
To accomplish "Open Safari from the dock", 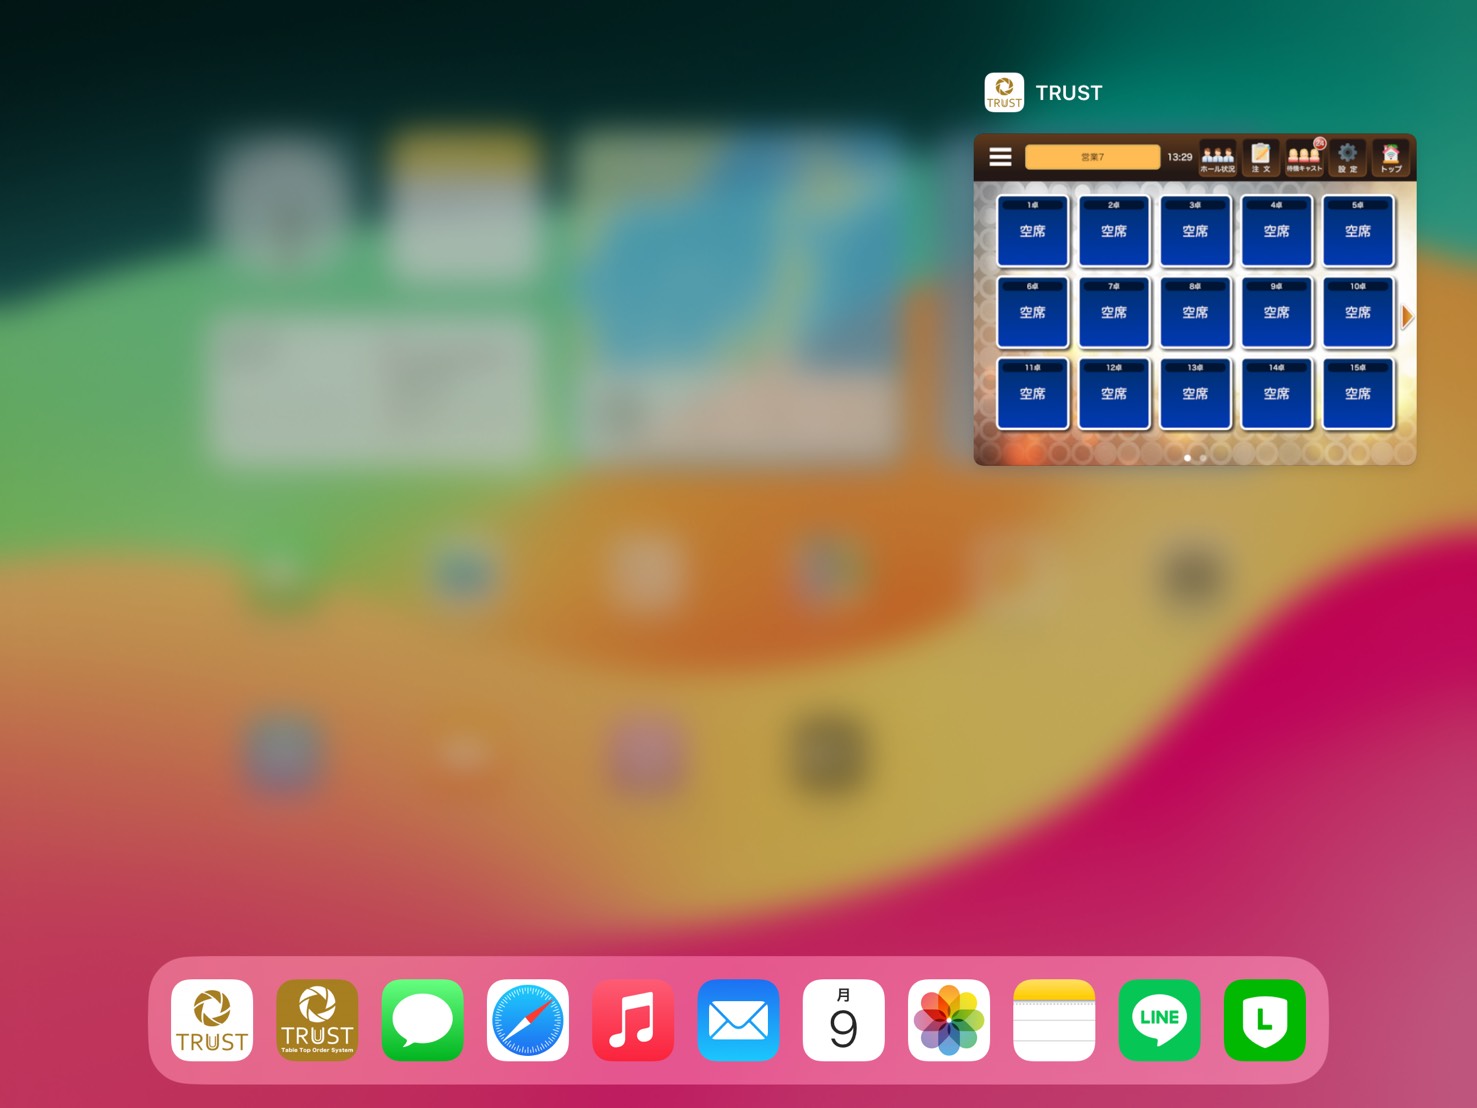I will pos(528,1020).
